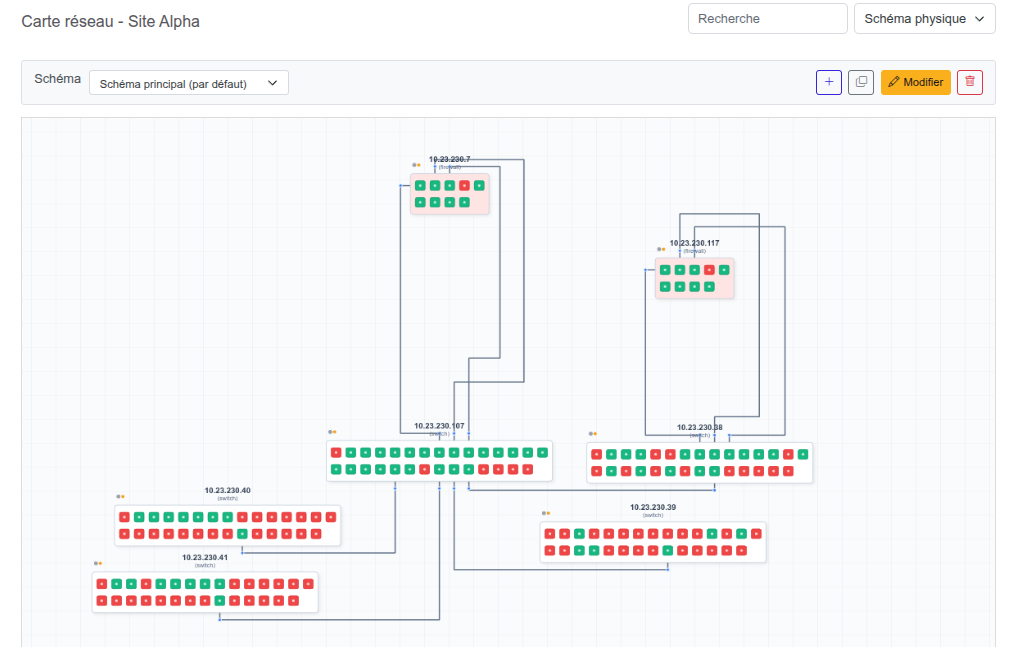
Task: Click first top-row port of switch 10.23.230.41
Action: (x=102, y=584)
